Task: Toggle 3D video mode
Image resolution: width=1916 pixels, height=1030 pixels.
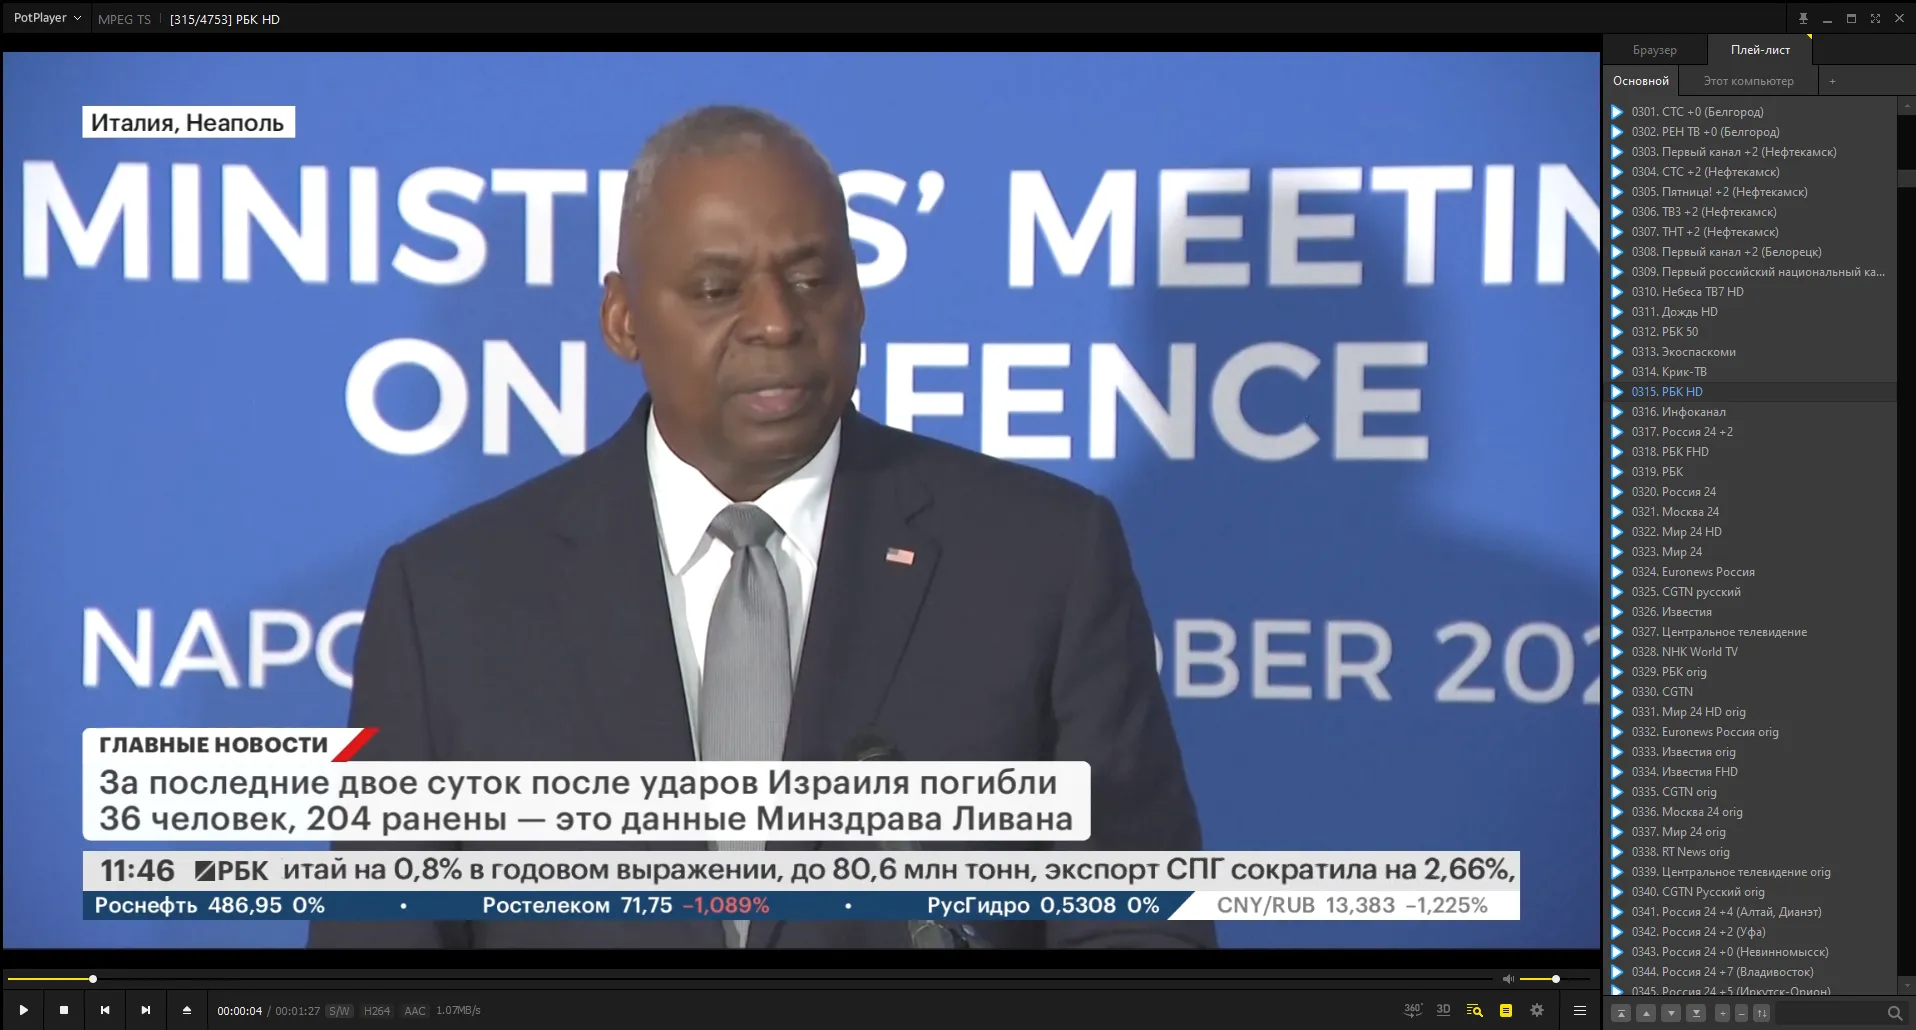Action: click(x=1443, y=1010)
